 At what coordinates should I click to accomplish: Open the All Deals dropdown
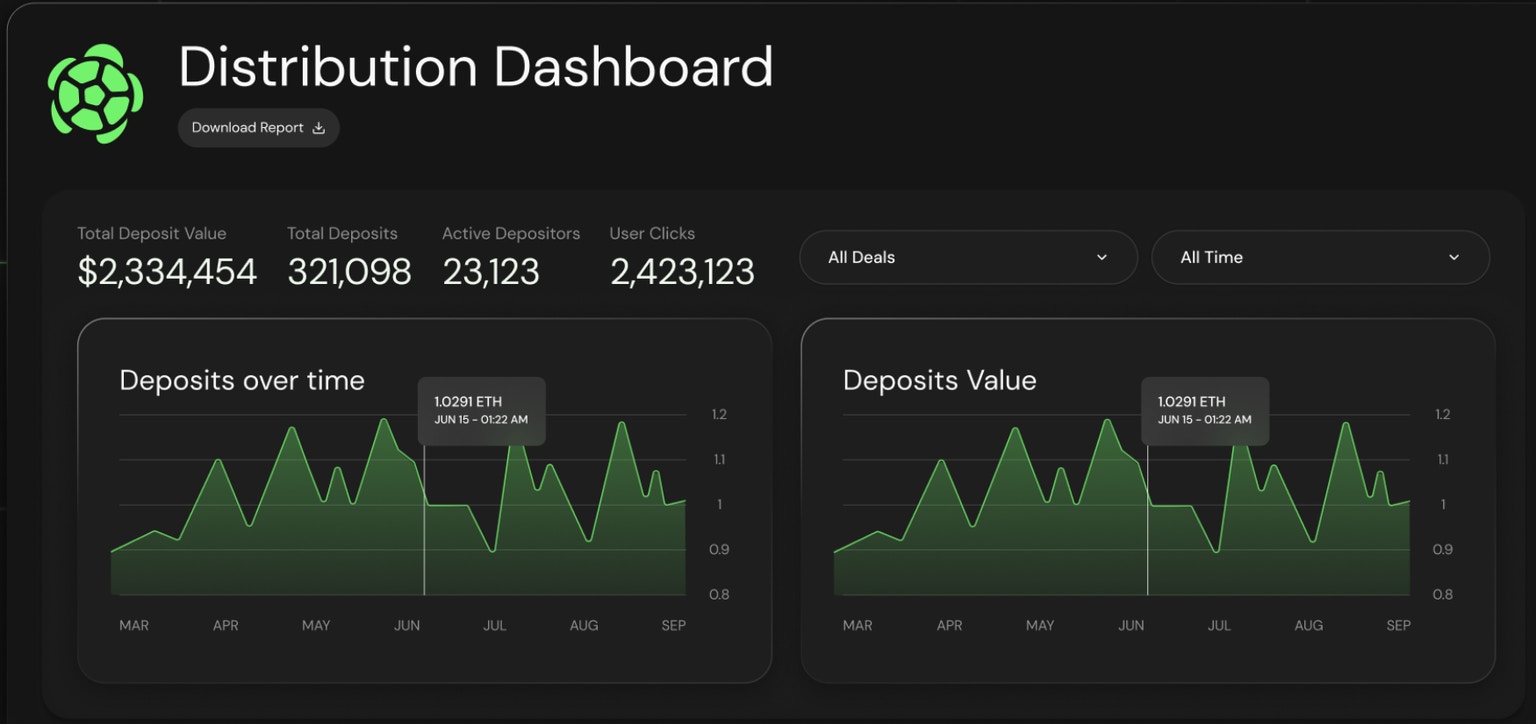967,257
